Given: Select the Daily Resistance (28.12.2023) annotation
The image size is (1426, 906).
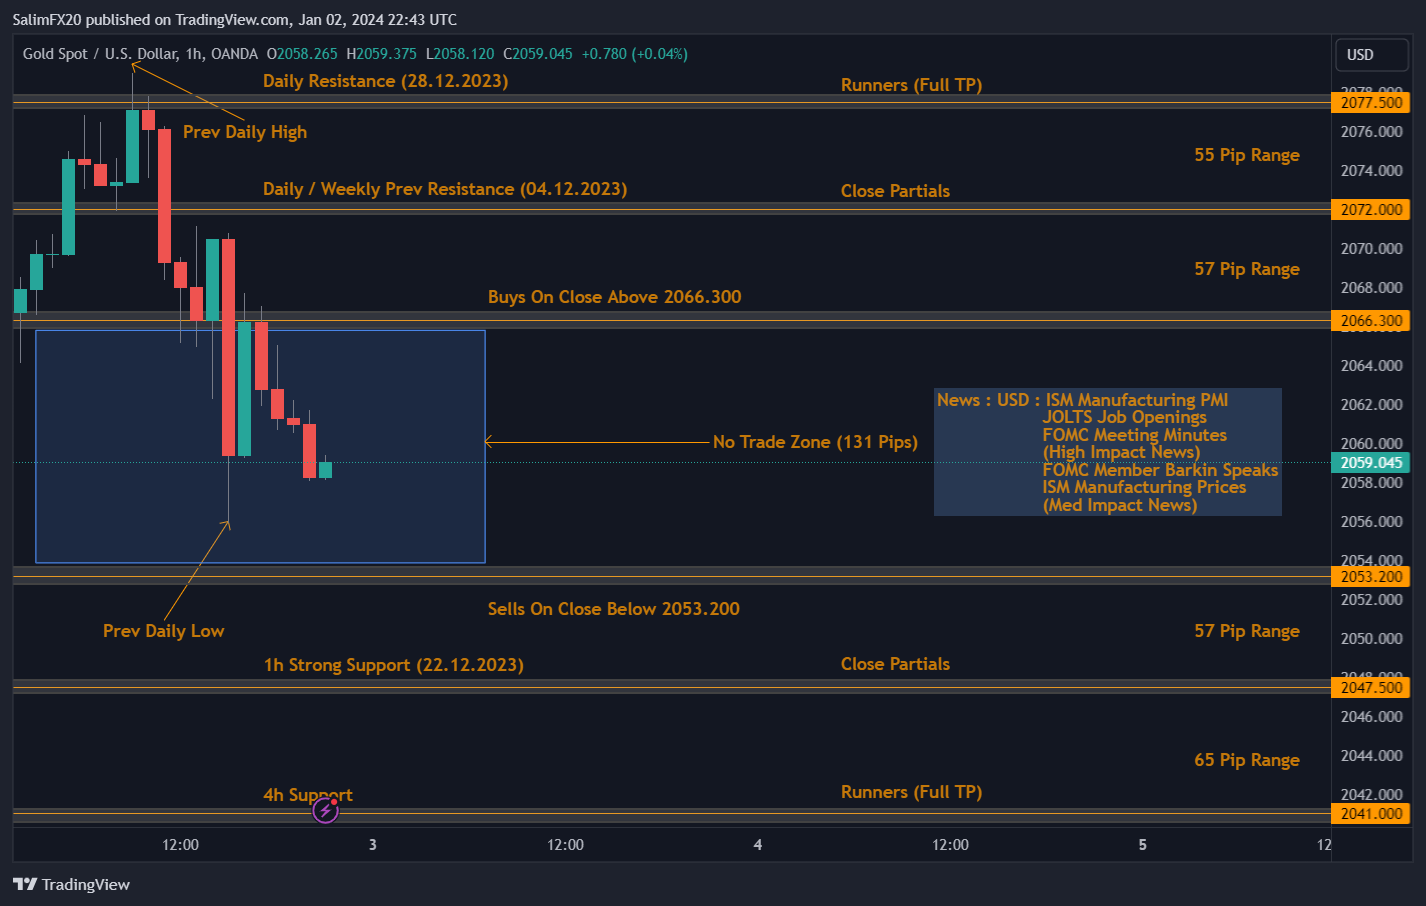Looking at the screenshot, I should click(x=385, y=81).
